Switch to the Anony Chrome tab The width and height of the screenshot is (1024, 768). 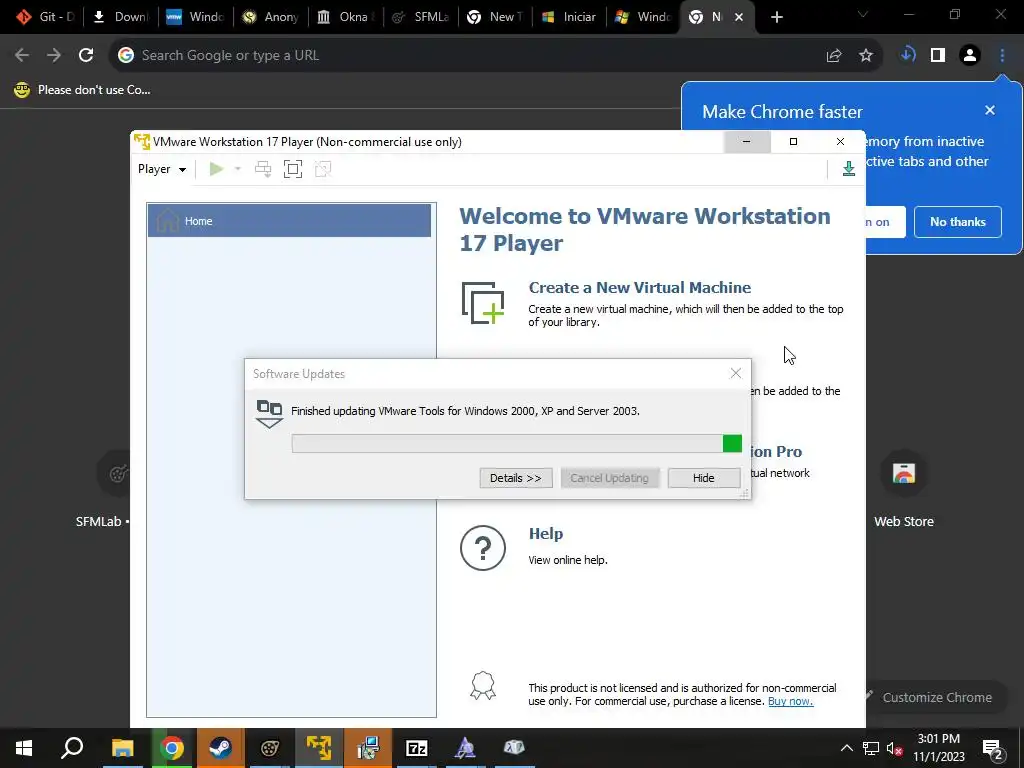(x=271, y=17)
